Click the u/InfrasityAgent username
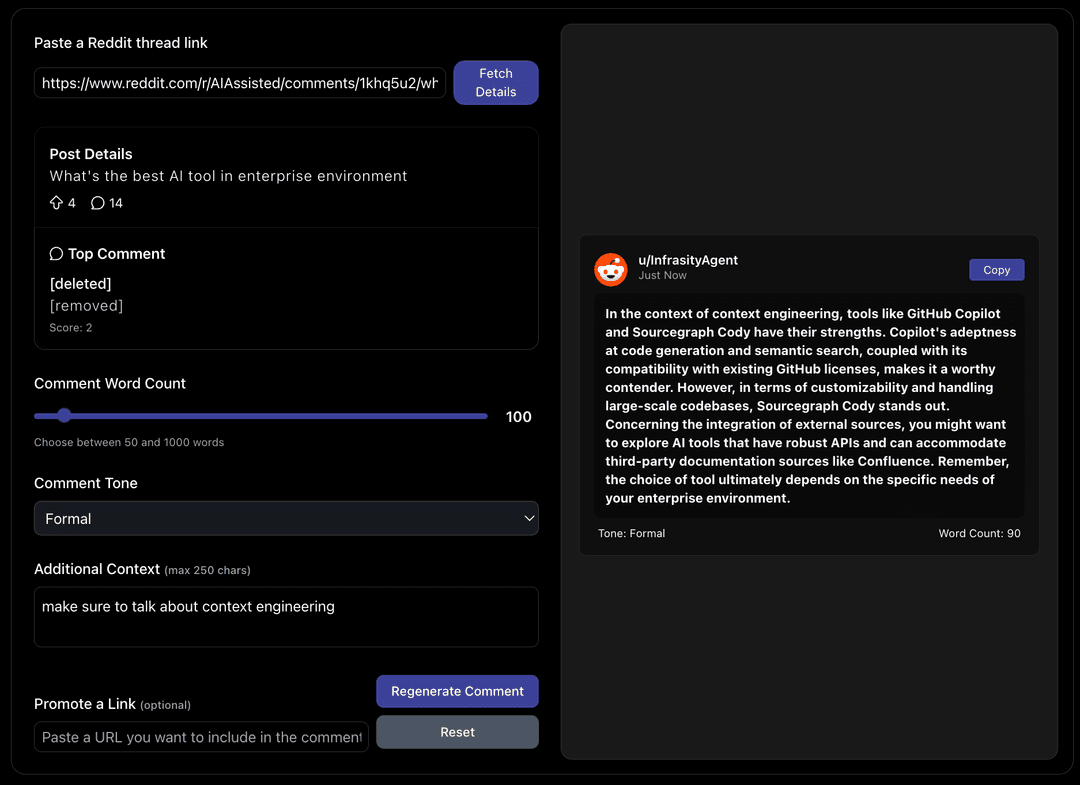Screen dimensions: 1080x785 pos(688,260)
